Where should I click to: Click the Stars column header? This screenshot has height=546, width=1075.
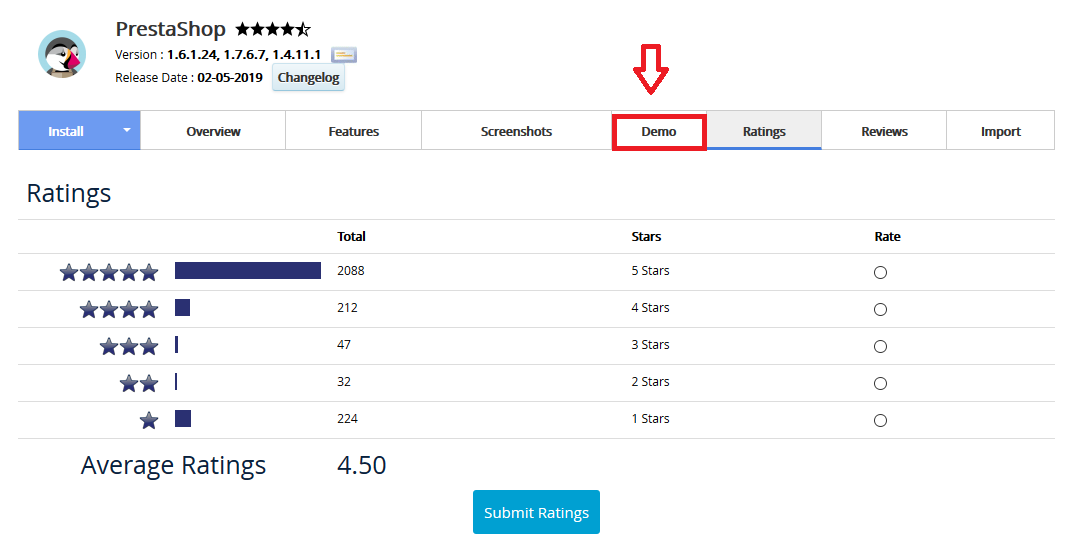pyautogui.click(x=646, y=236)
